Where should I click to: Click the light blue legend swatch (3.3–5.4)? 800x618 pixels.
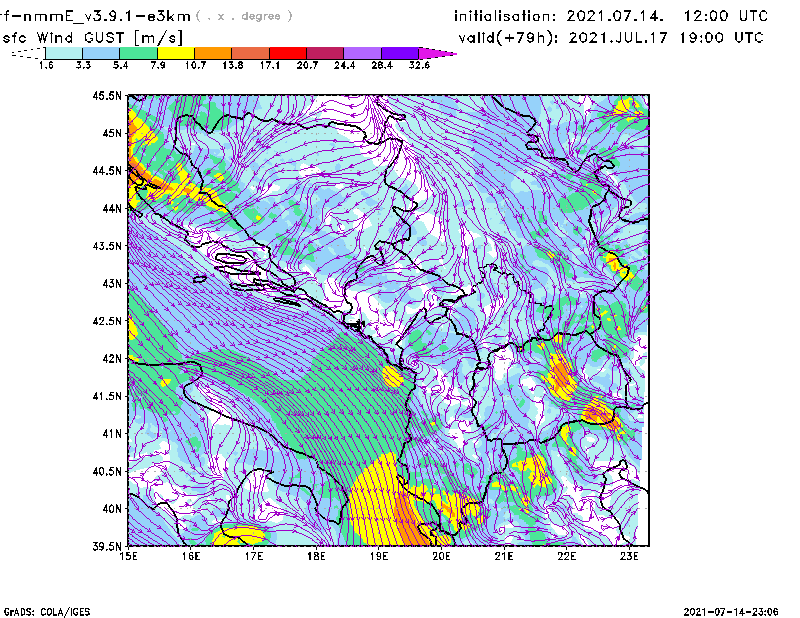[101, 53]
